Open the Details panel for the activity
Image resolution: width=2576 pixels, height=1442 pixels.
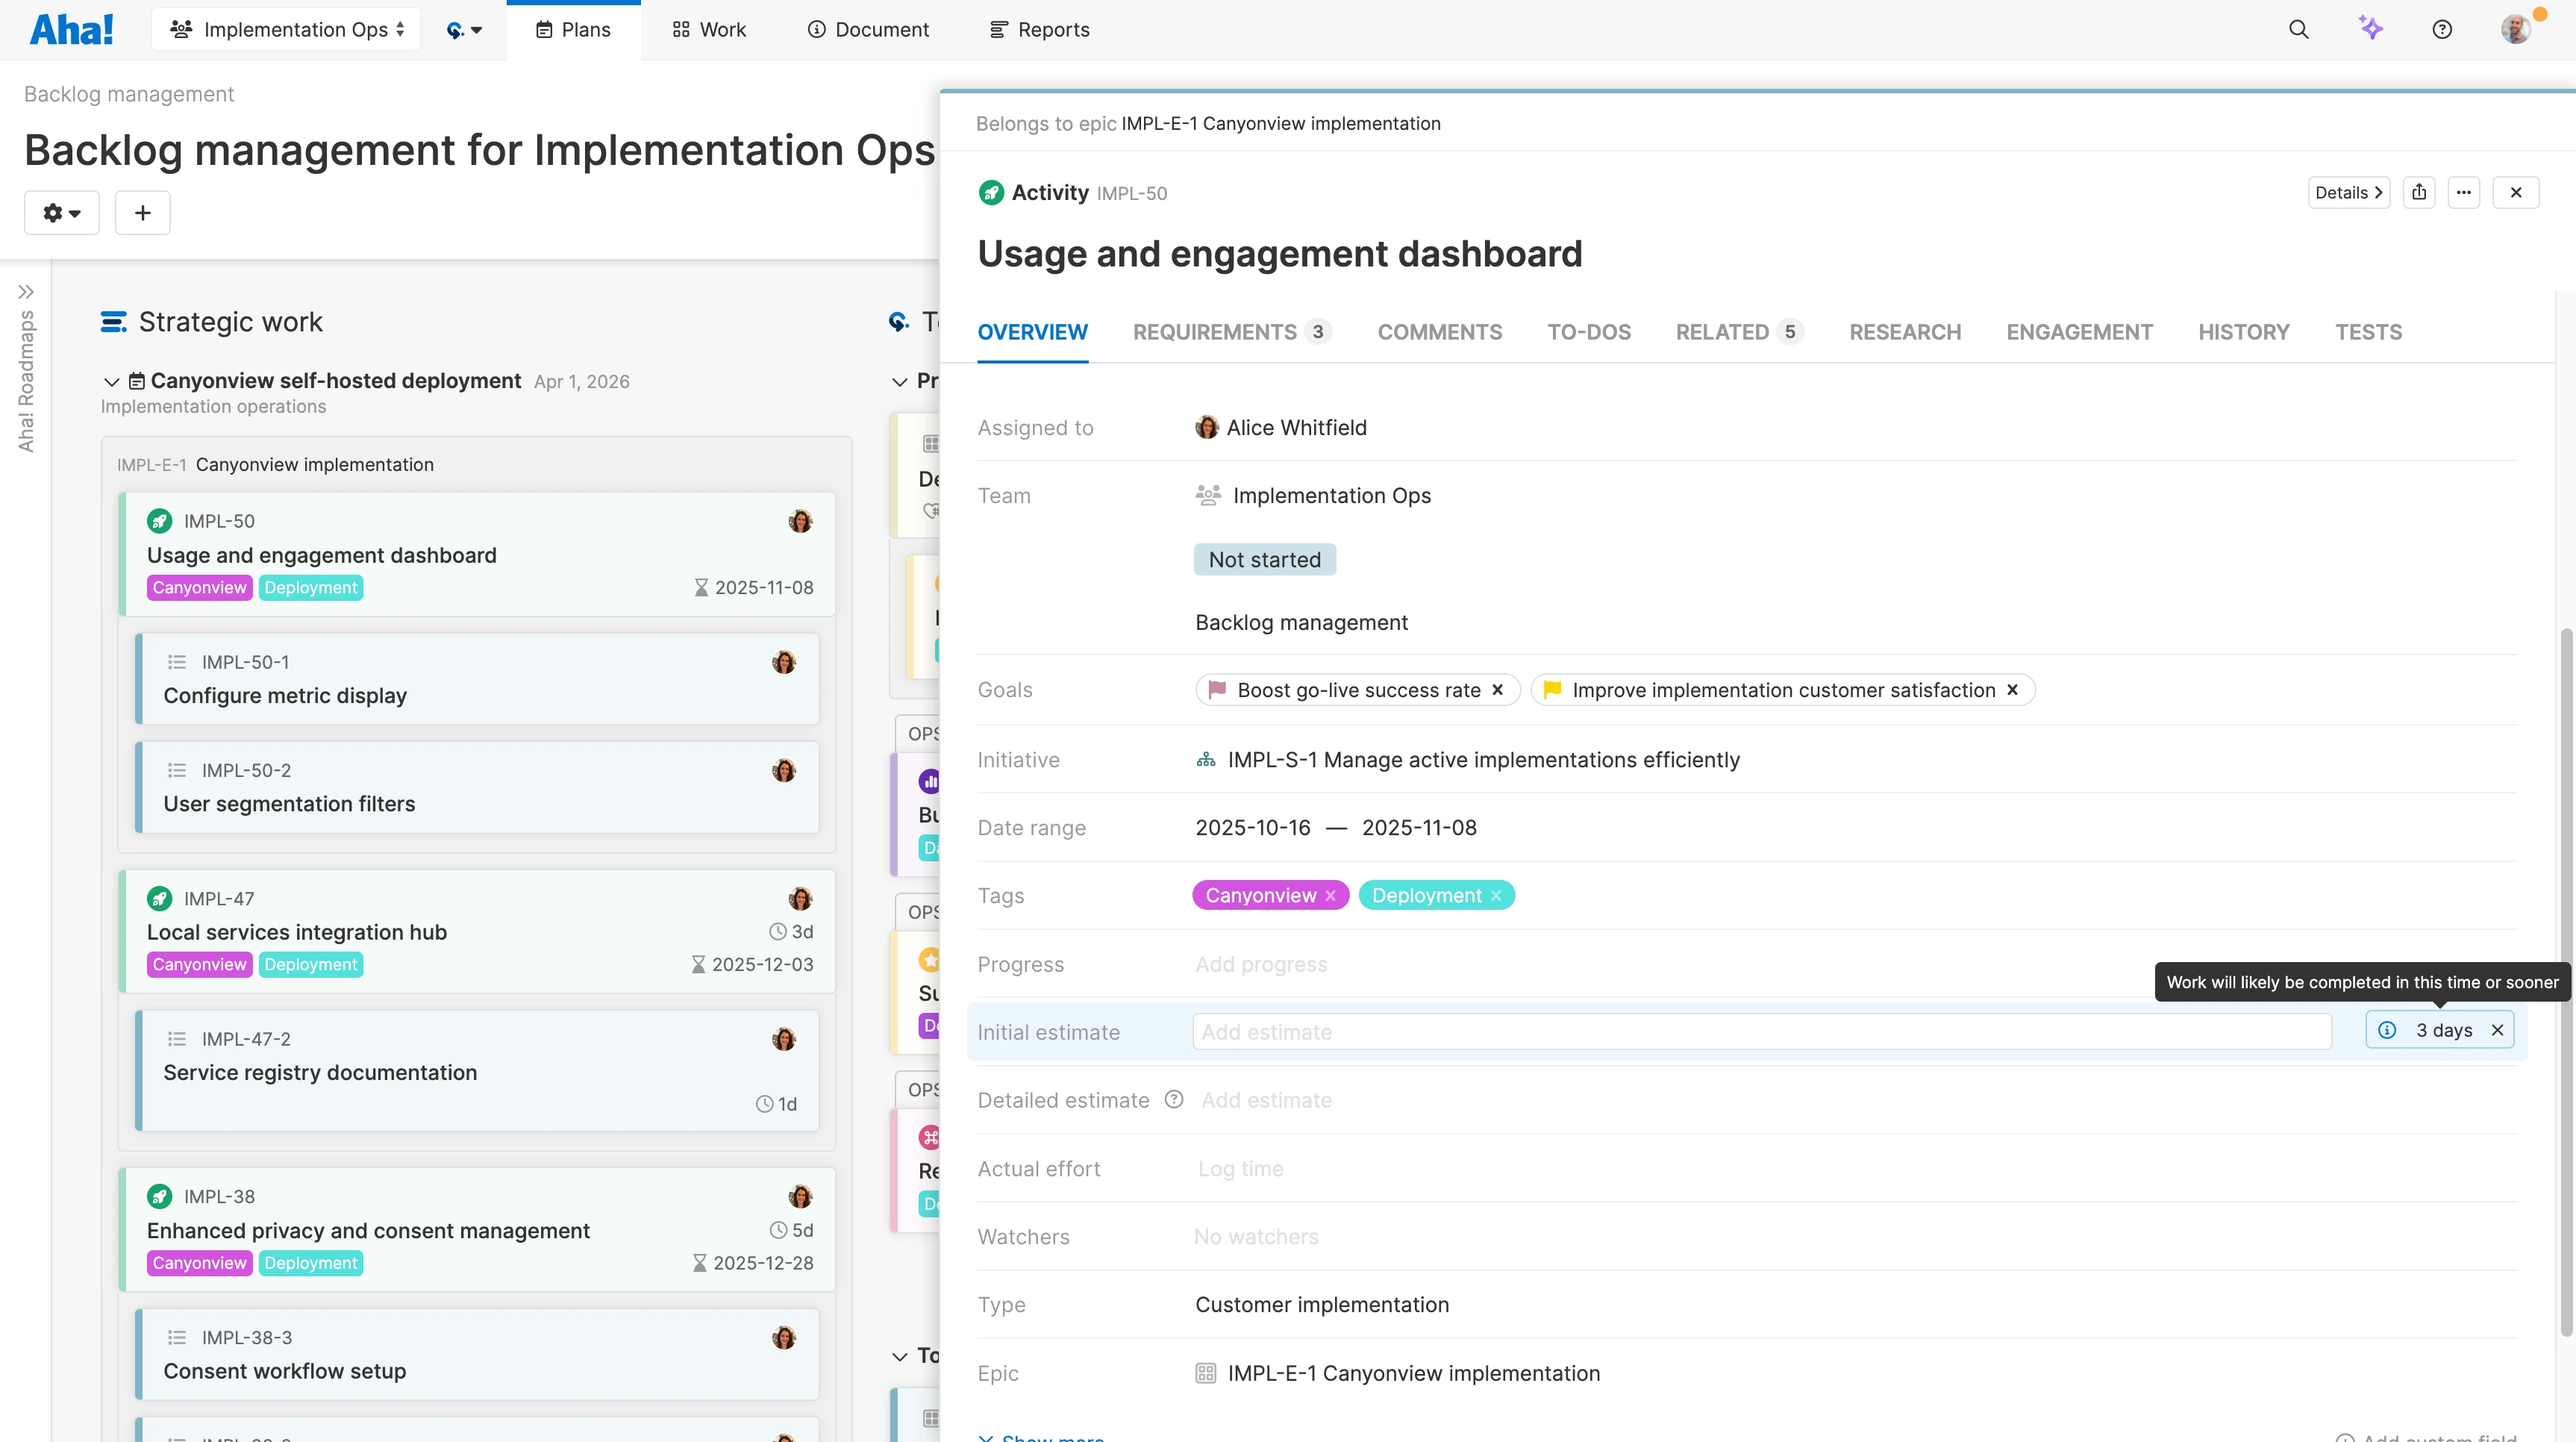pos(2348,192)
